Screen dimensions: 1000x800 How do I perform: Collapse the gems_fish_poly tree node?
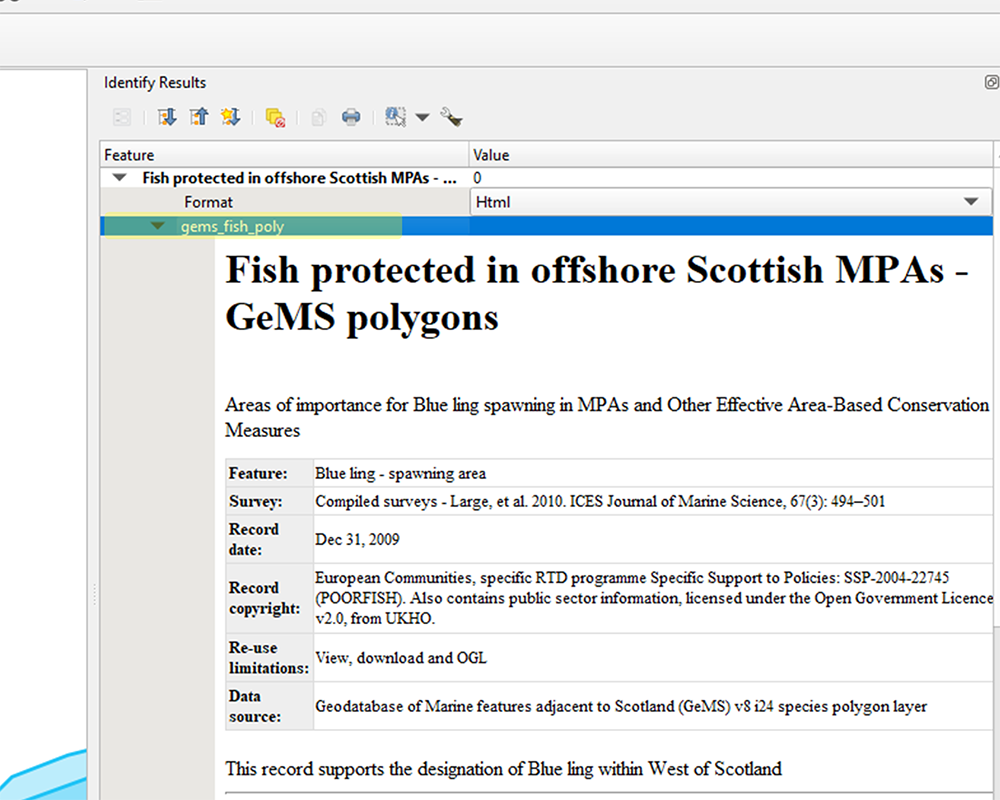pyautogui.click(x=157, y=227)
